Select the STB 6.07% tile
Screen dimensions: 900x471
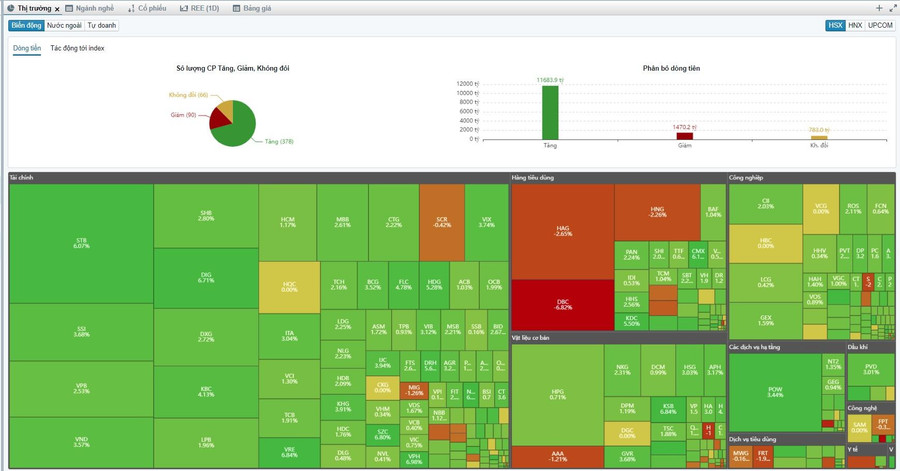coord(81,243)
